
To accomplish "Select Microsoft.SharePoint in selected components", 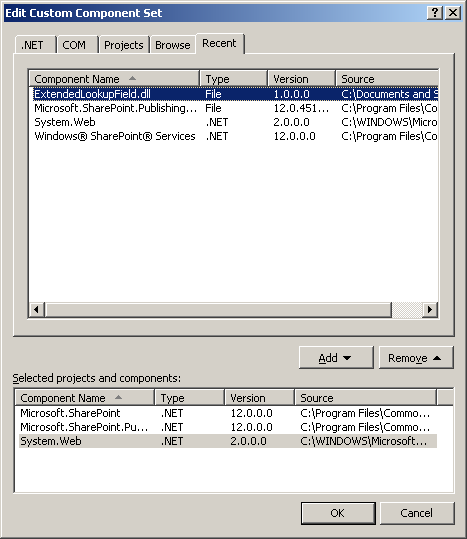I will 228,413.
